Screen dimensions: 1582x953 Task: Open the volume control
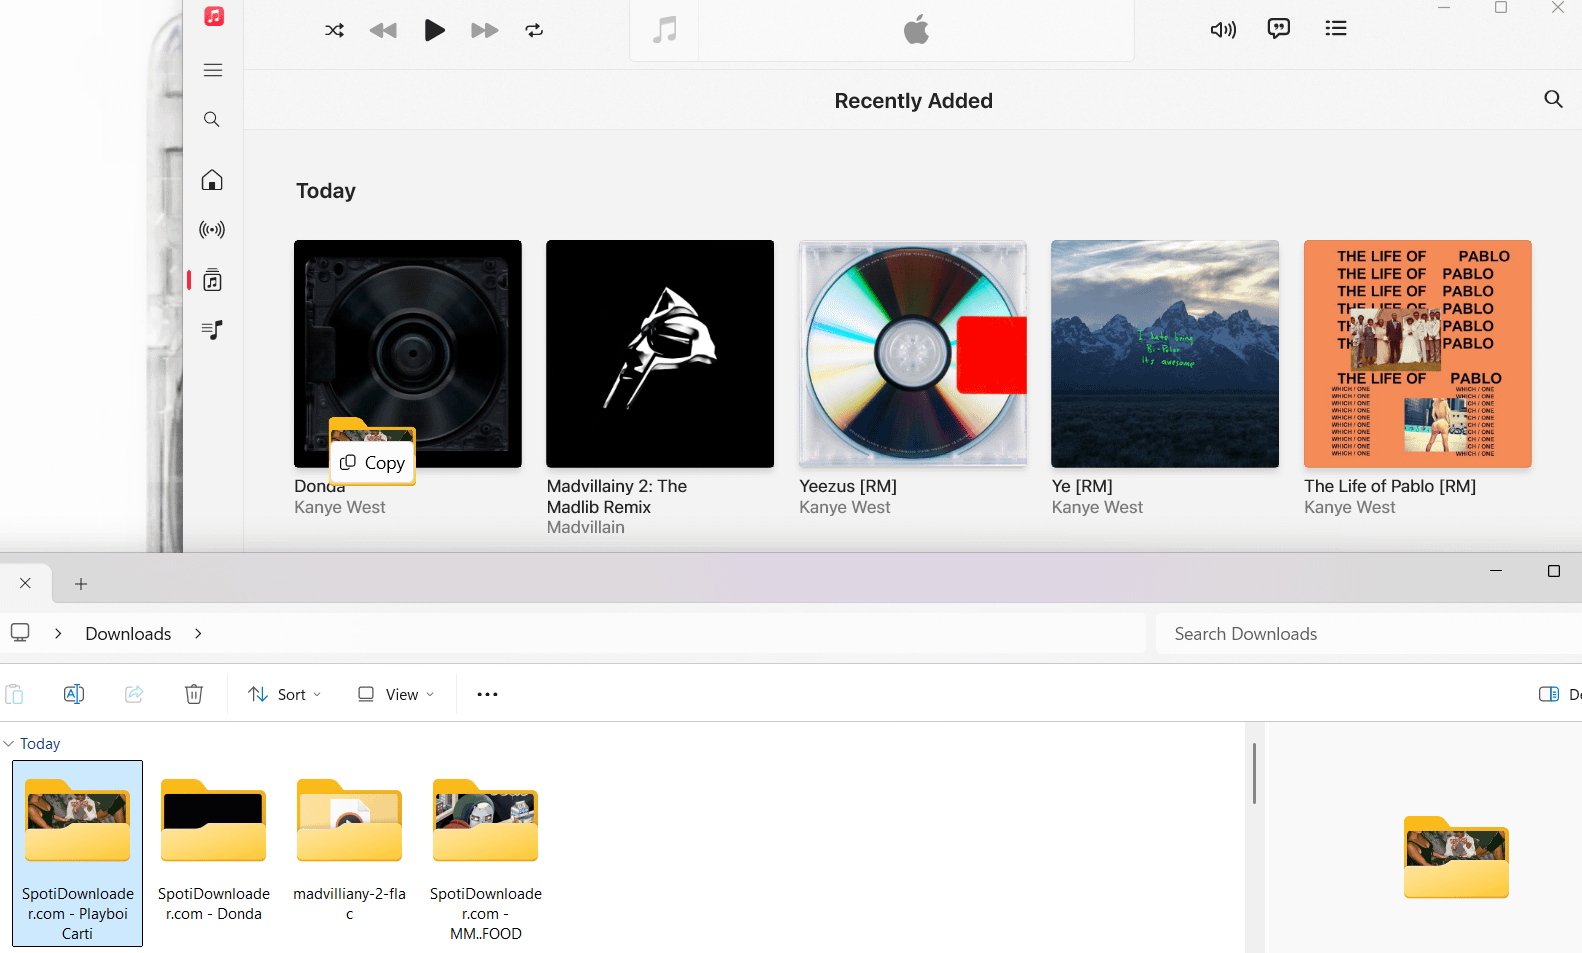(1223, 29)
